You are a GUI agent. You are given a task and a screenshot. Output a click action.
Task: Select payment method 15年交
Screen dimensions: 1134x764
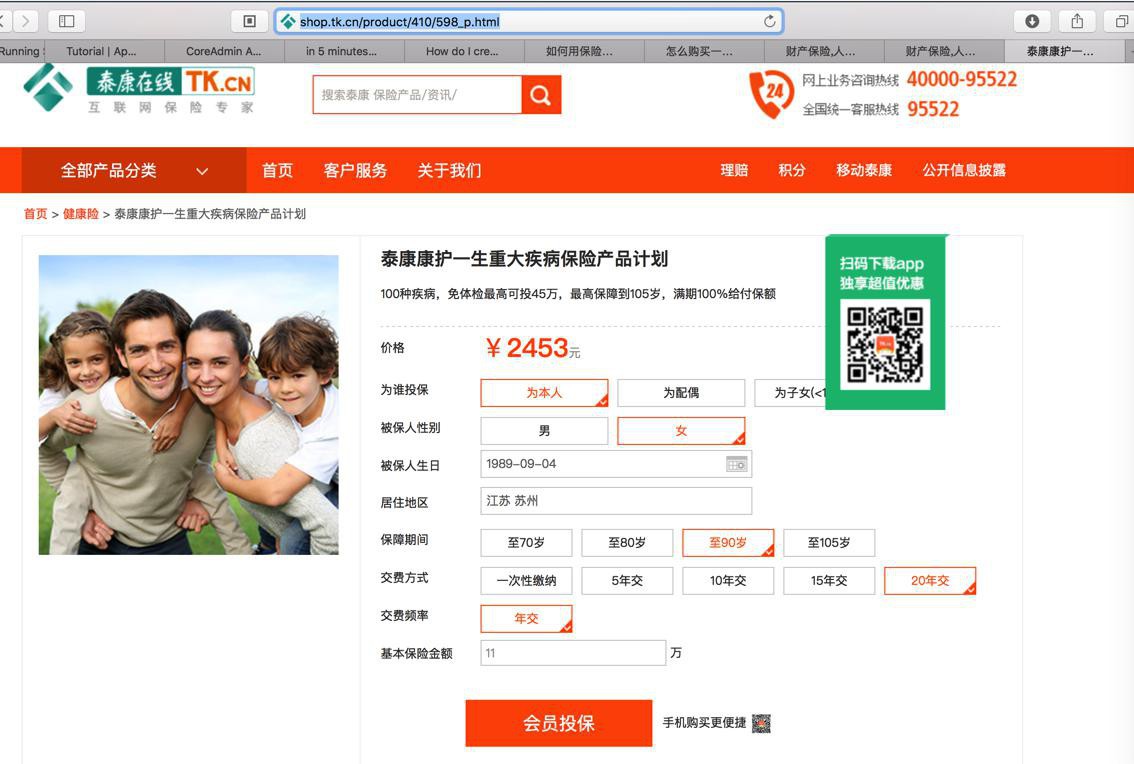pyautogui.click(x=829, y=581)
